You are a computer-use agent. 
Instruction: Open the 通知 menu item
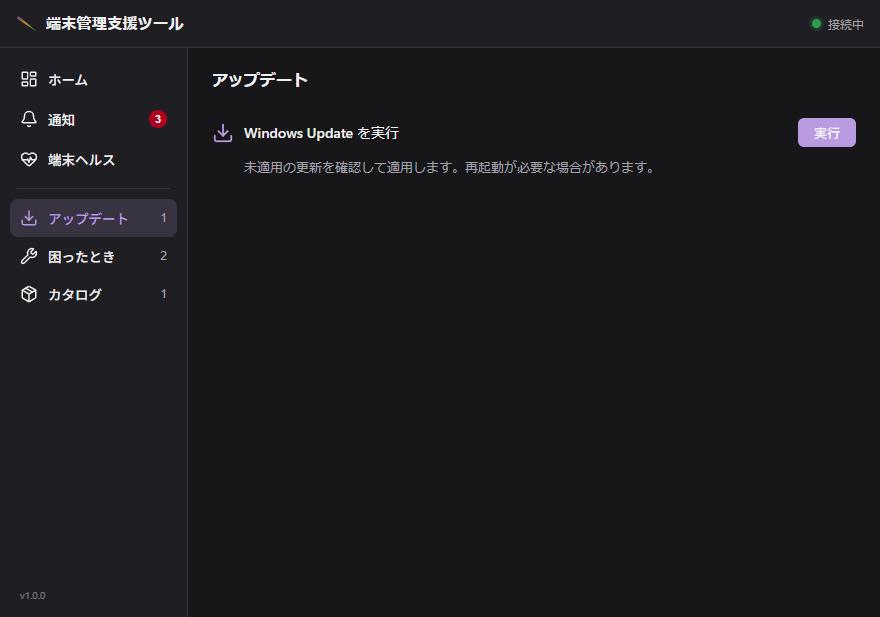[93, 119]
